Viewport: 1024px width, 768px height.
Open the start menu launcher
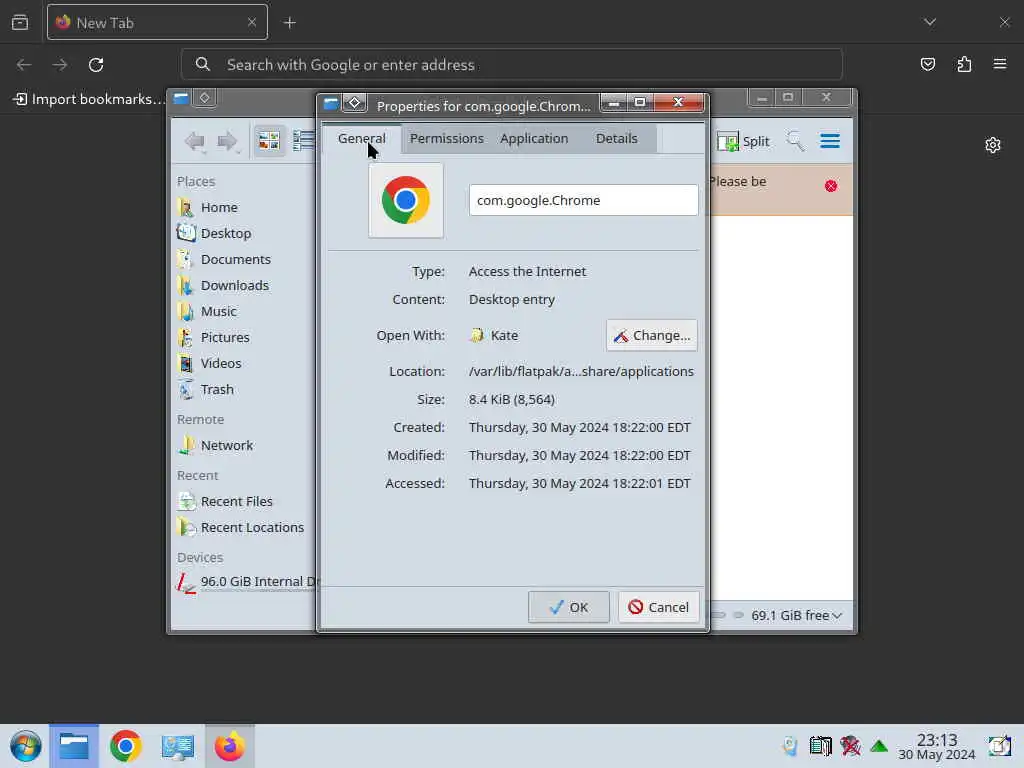click(25, 746)
